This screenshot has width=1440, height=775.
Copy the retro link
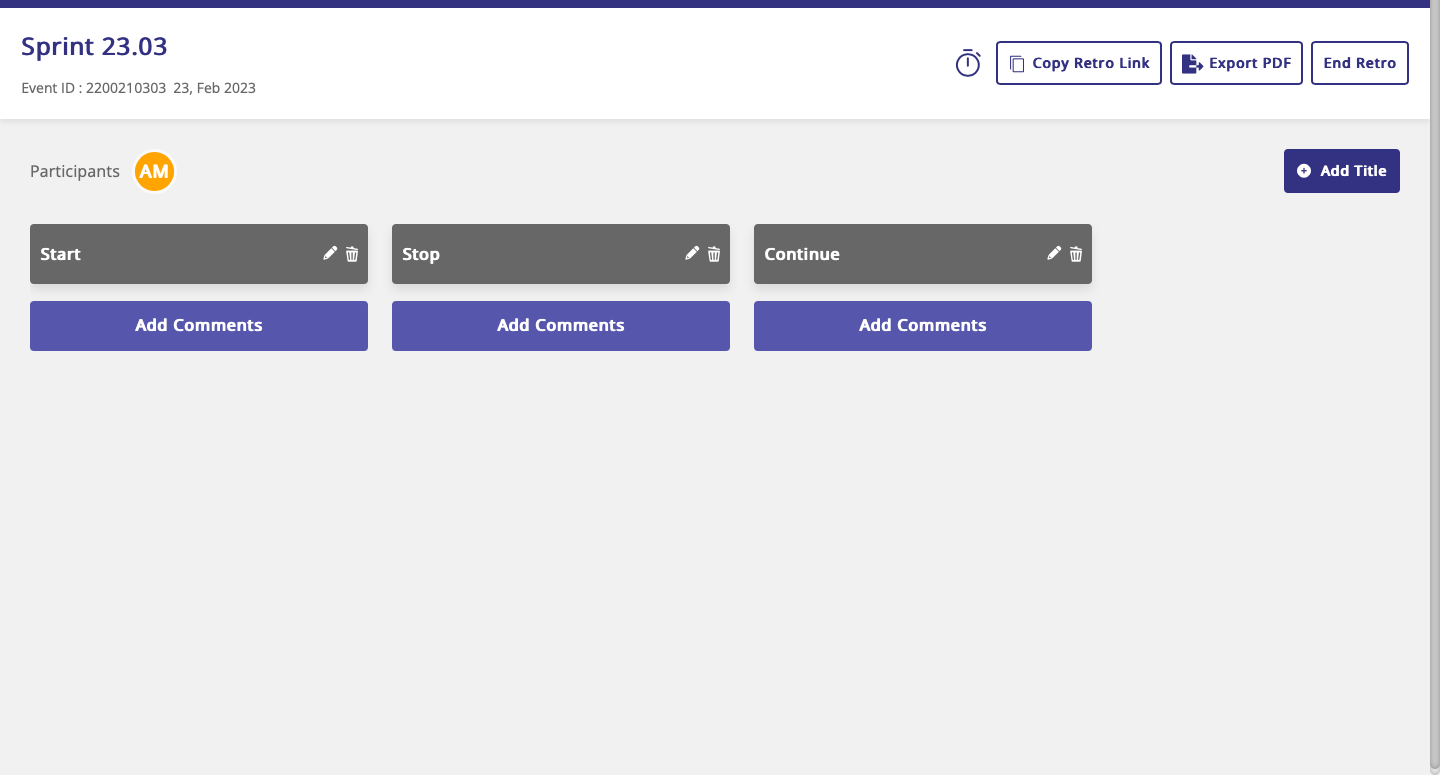(1078, 63)
